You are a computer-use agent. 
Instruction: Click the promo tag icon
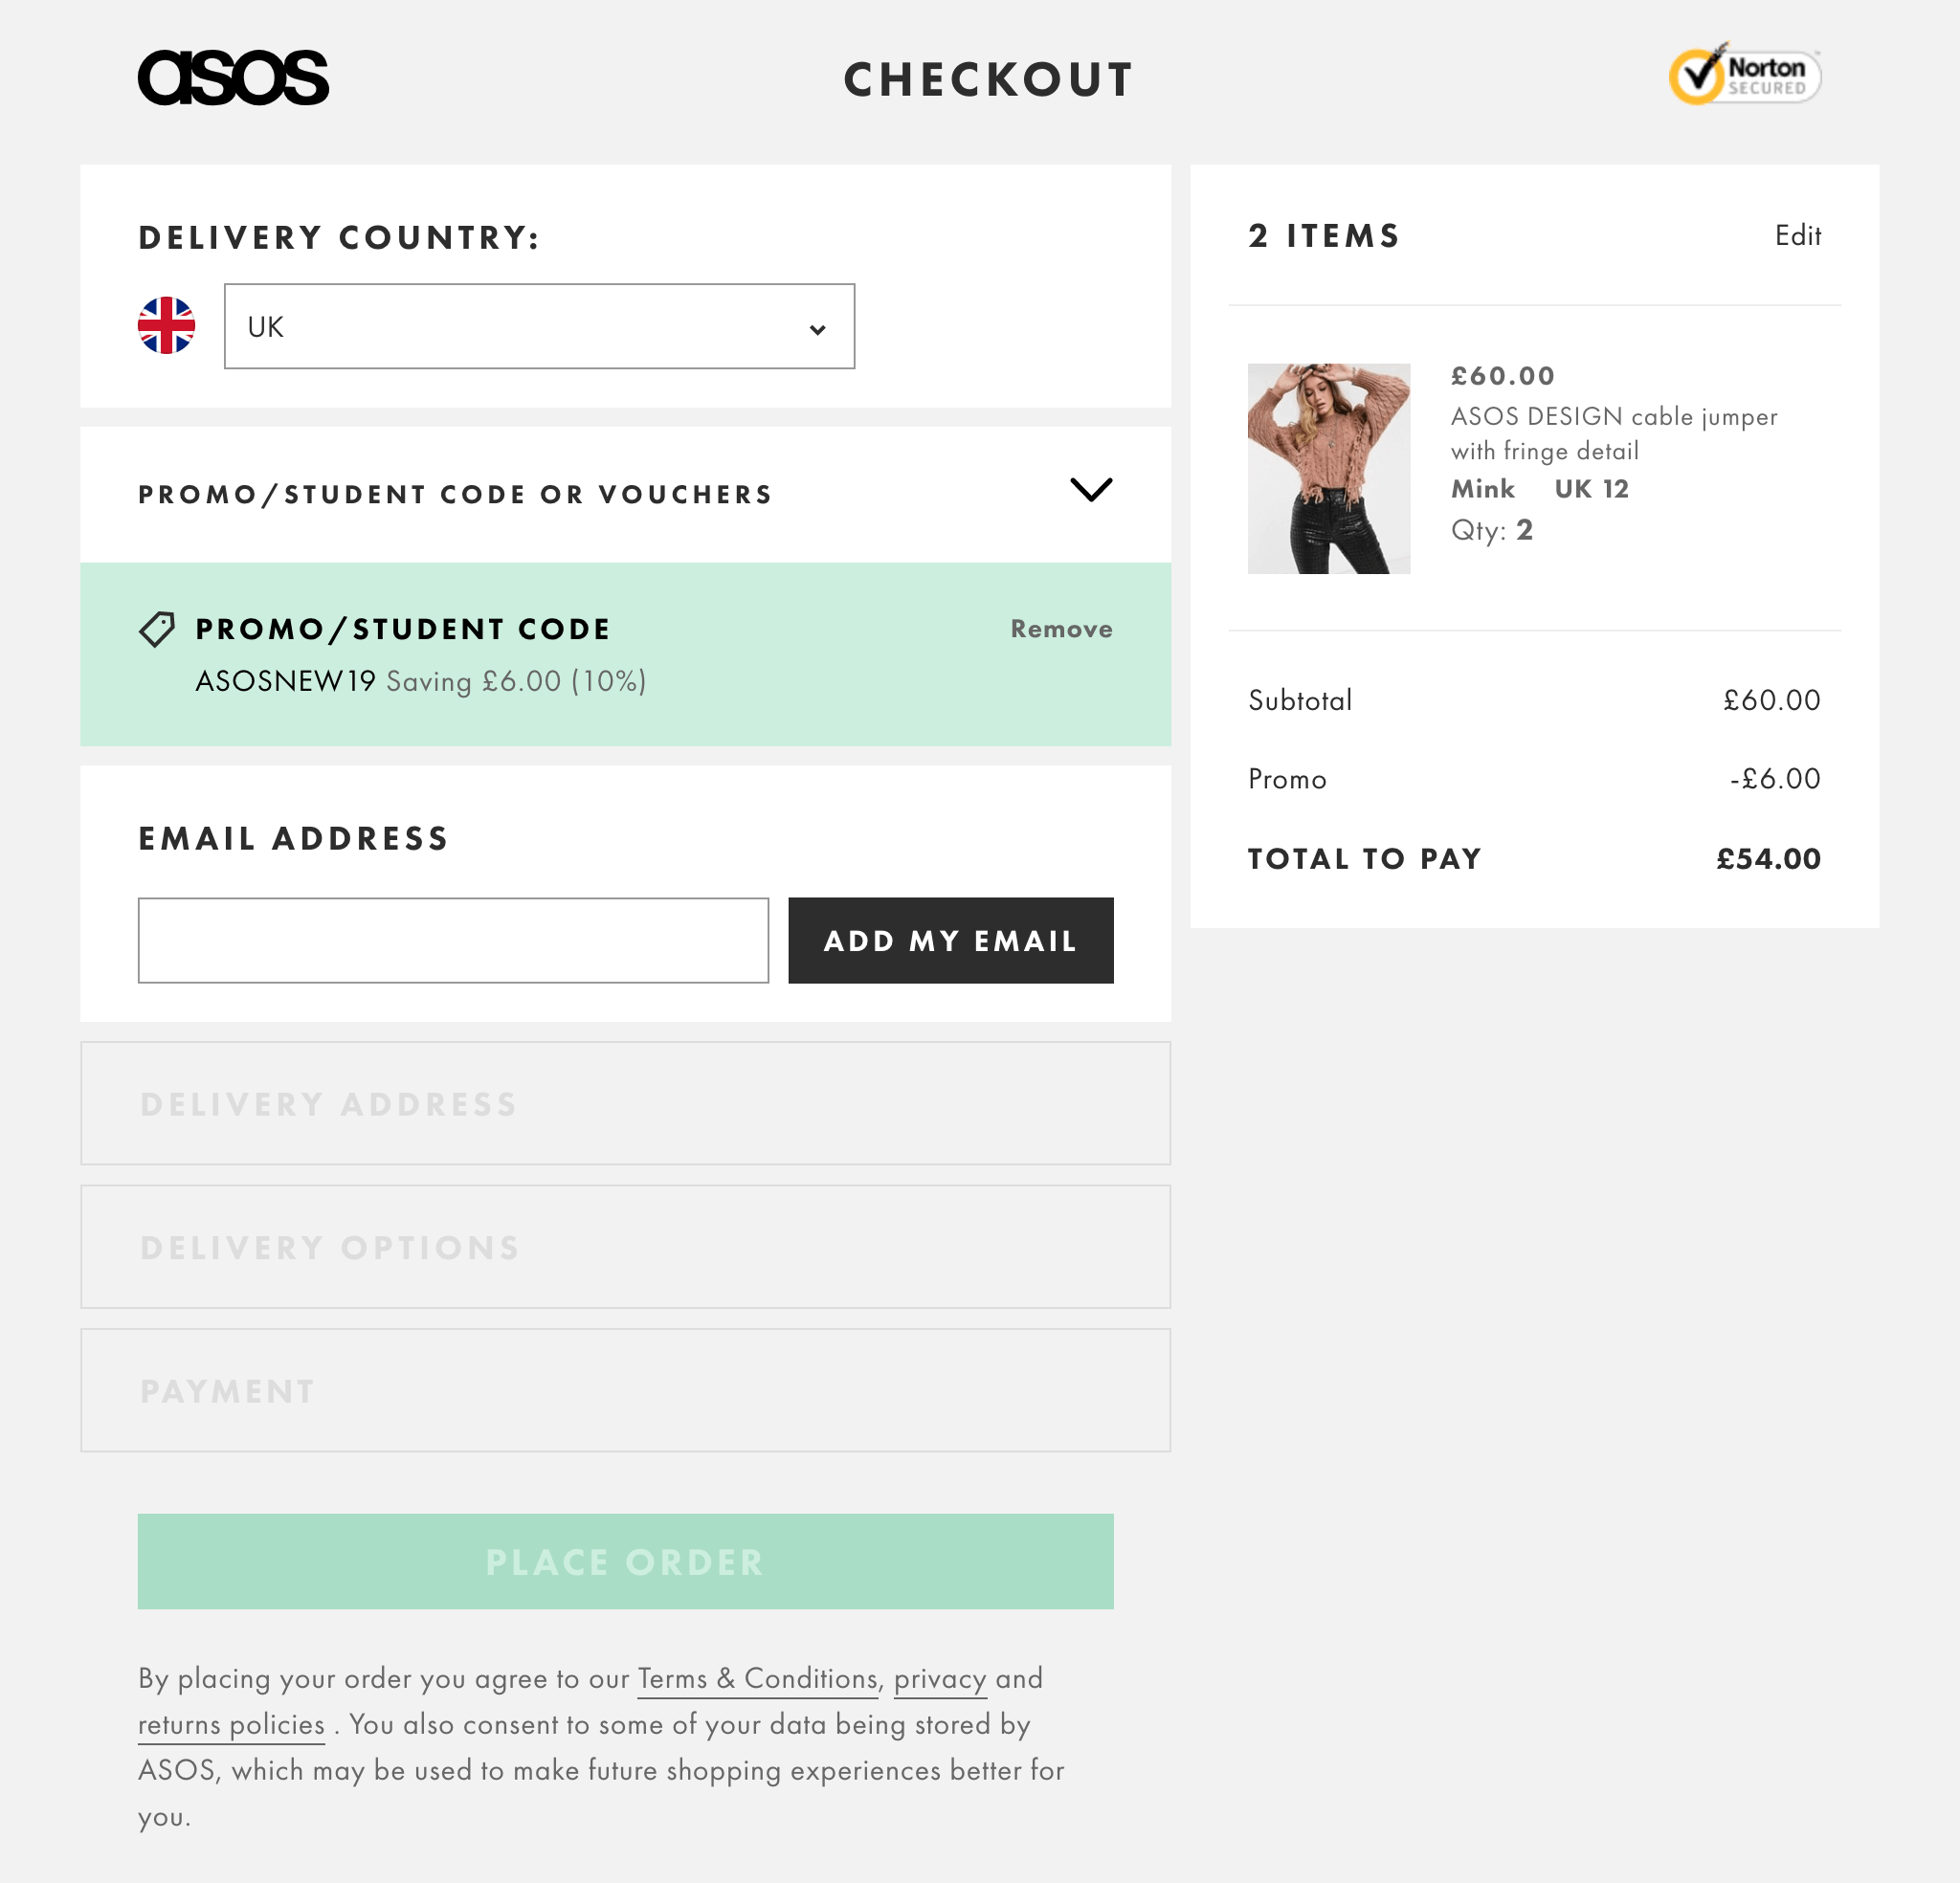156,629
